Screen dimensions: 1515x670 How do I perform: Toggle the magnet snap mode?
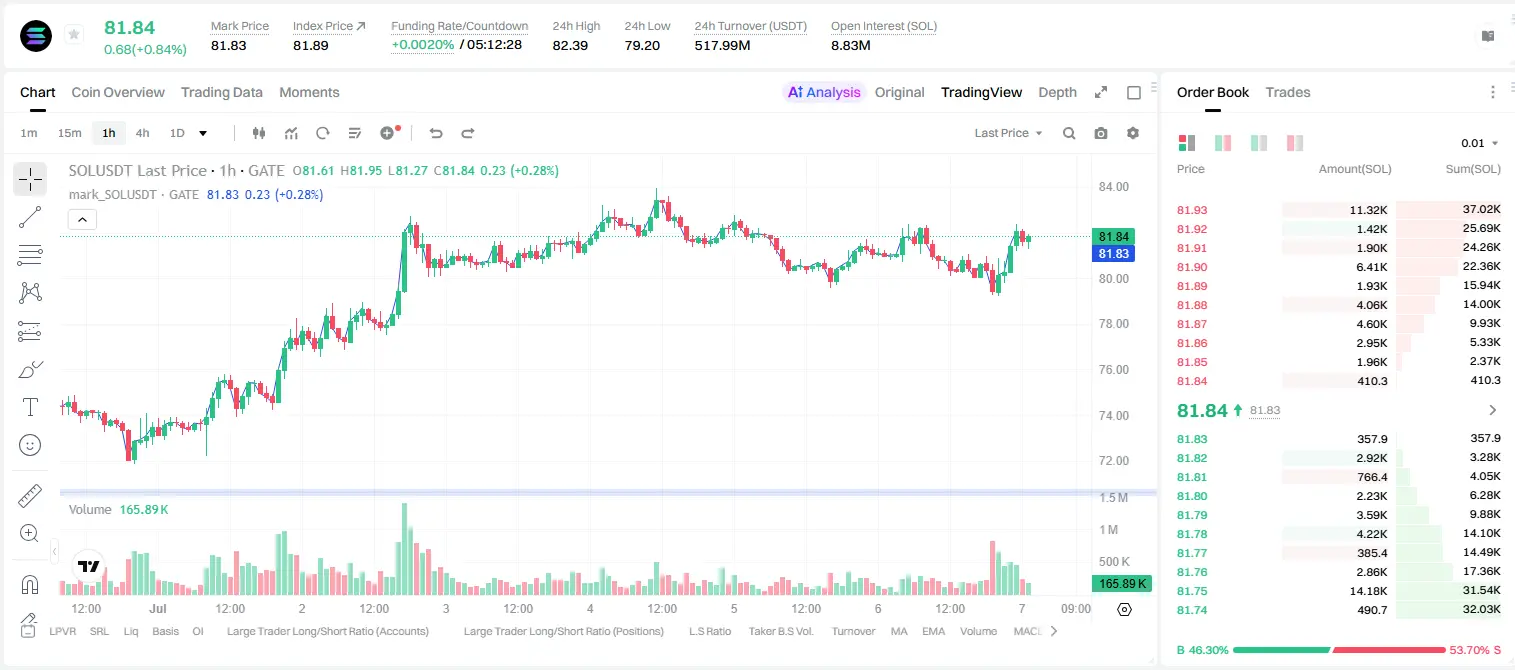[30, 584]
